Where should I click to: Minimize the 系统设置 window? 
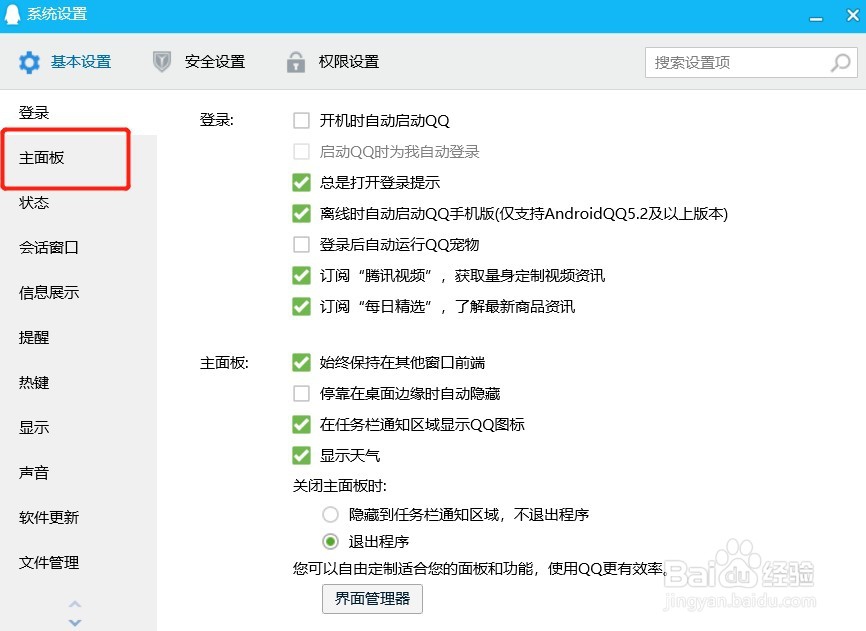816,19
